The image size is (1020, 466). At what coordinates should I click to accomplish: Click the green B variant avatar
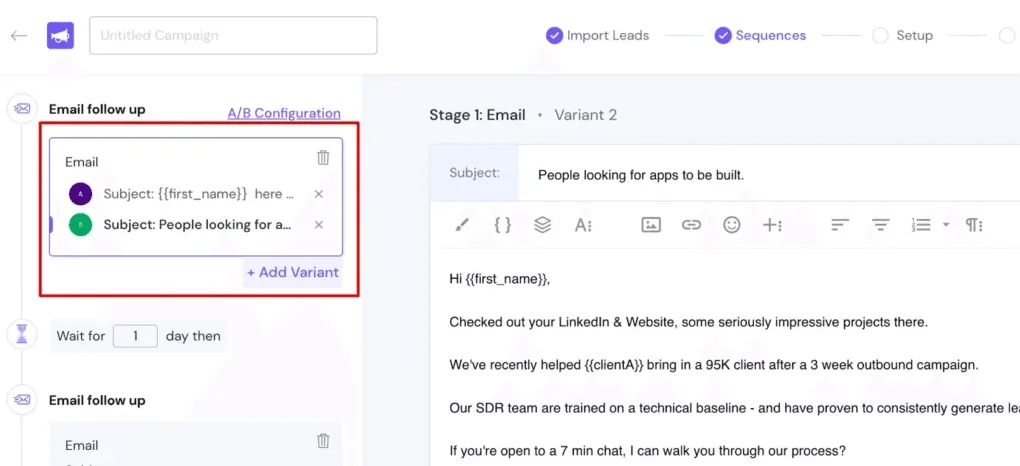80,225
